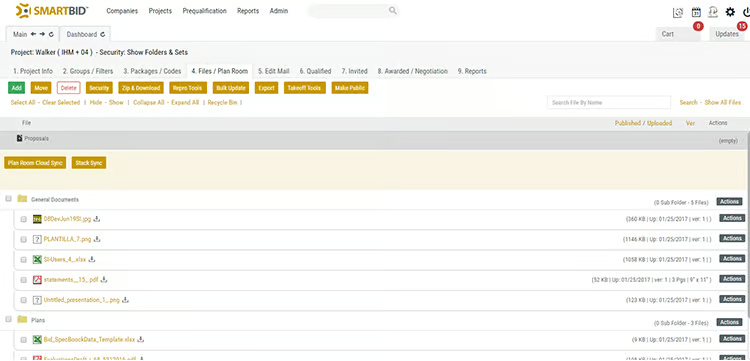Download 08DevJun19SI.jpg via its download icon
Screen dimensions: 750x361
click(x=97, y=219)
